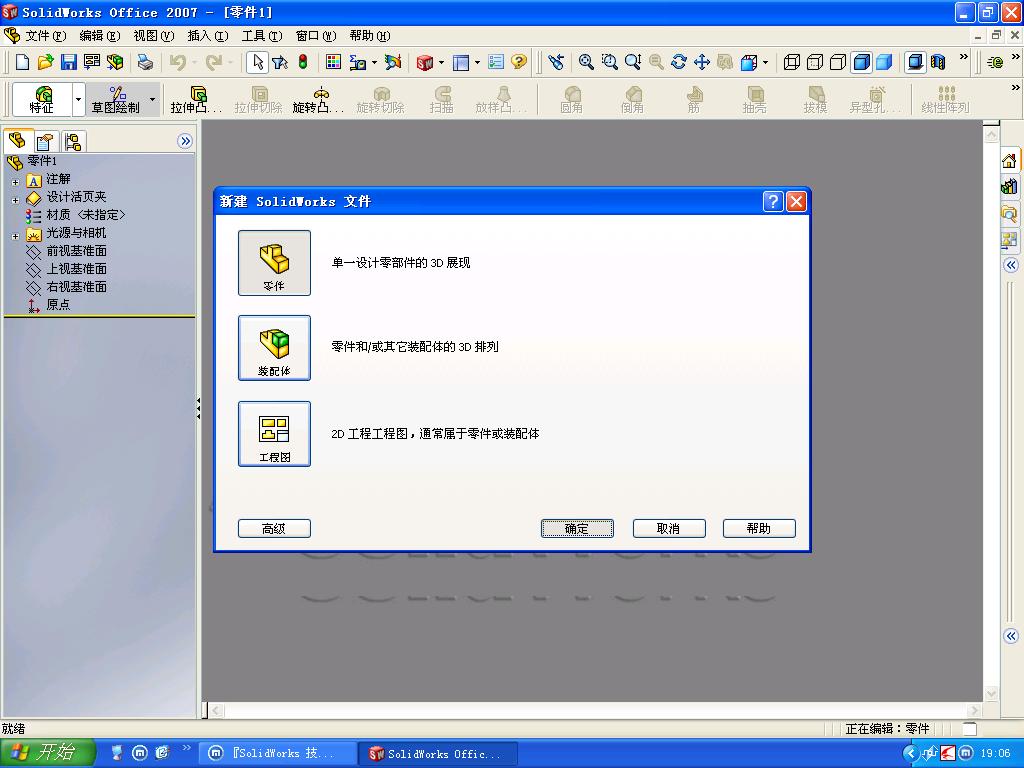The image size is (1024, 768).
Task: Open the dropdown arrow beside 草图绘制
Action: pyautogui.click(x=153, y=100)
